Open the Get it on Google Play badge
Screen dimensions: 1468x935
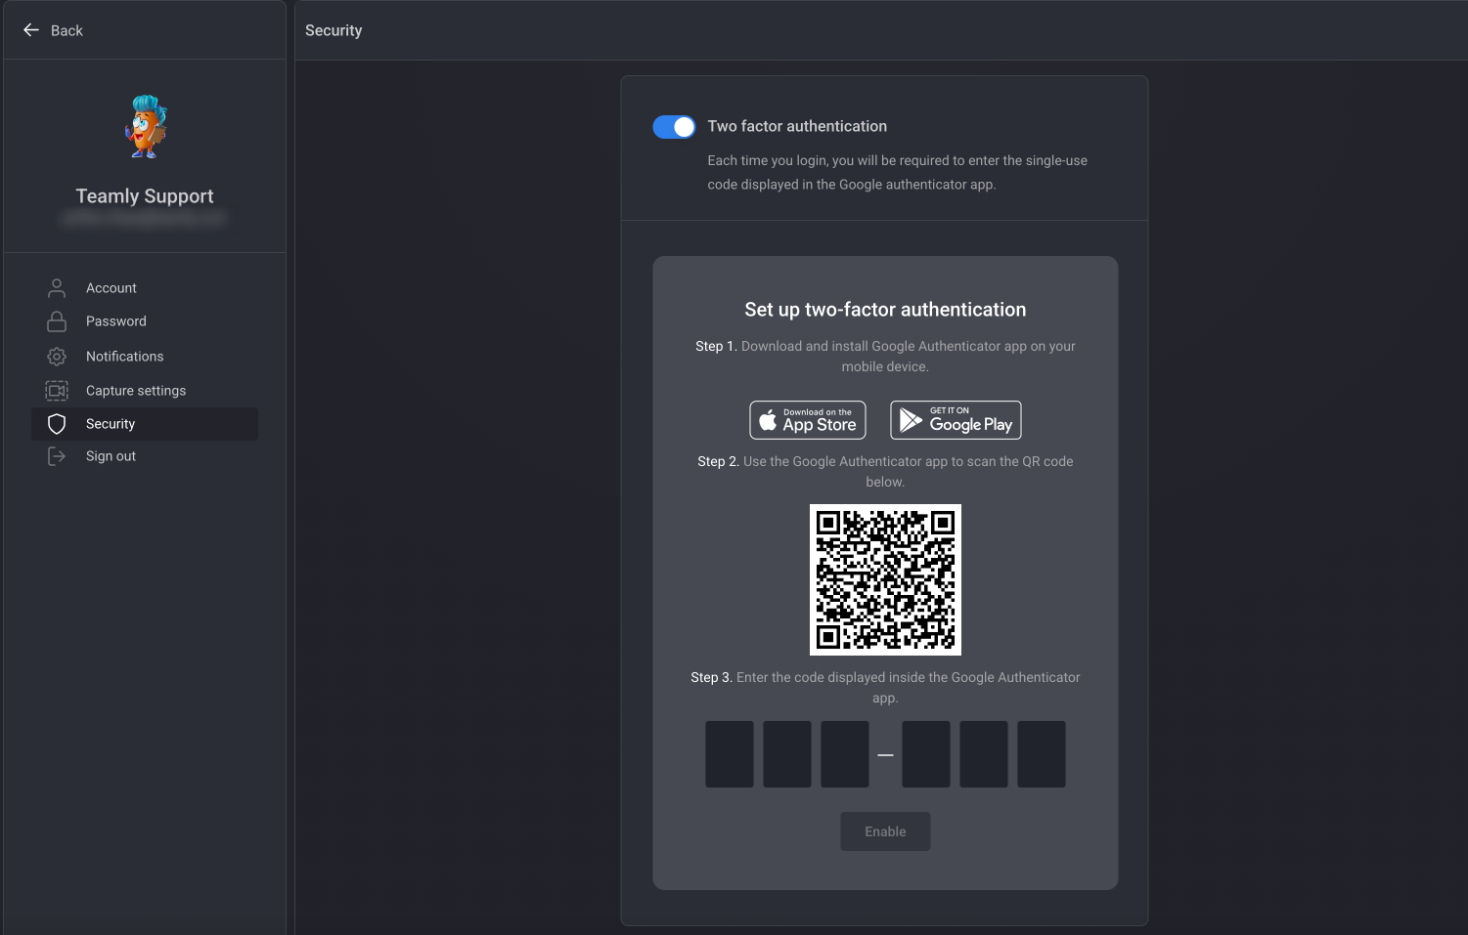(x=956, y=420)
